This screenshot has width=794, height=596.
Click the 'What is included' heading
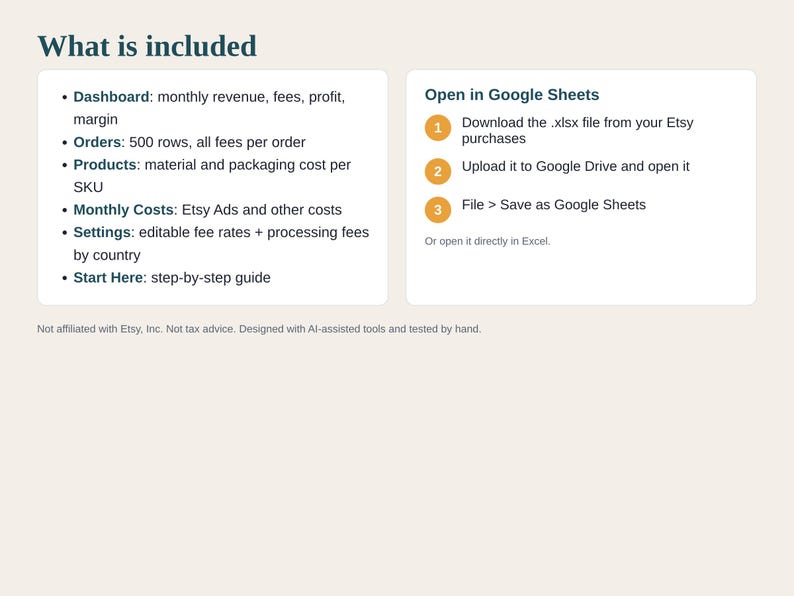[x=147, y=46]
